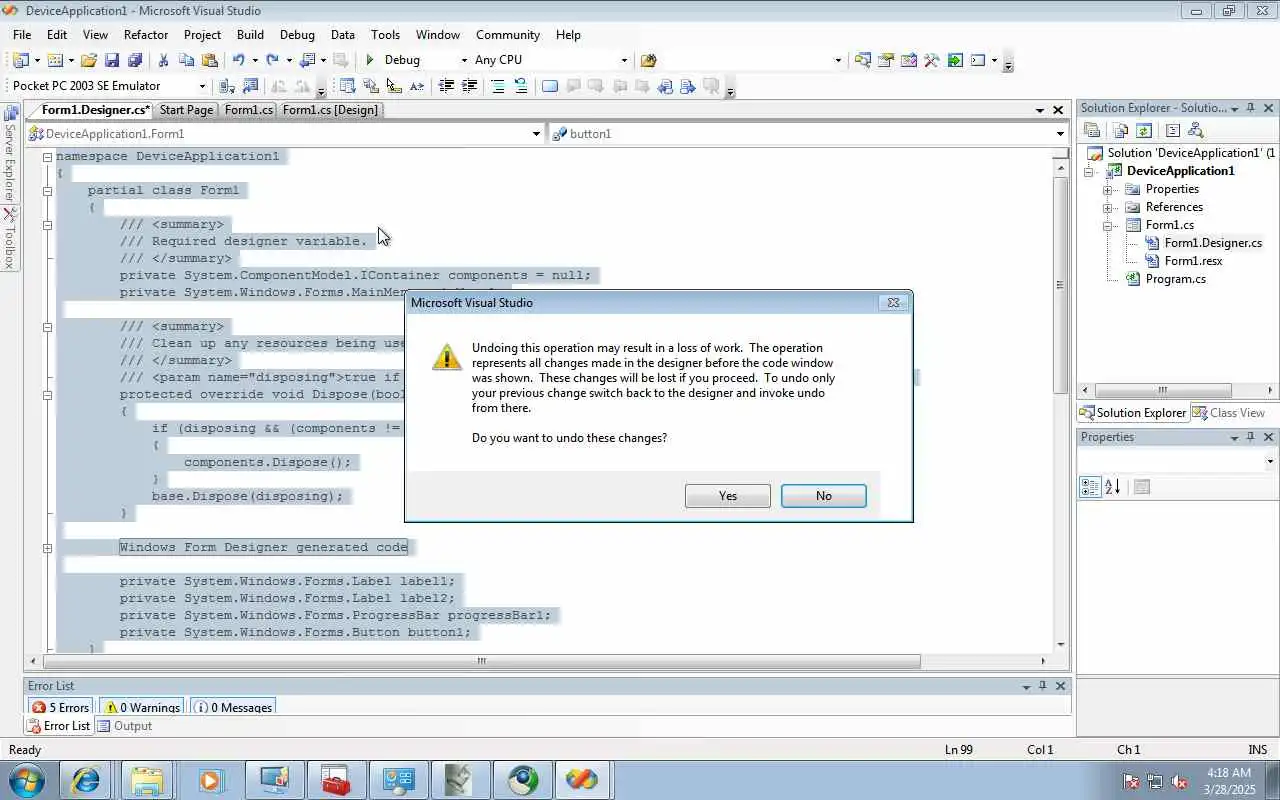1280x800 pixels.
Task: Toggle Alphabetical sort in Properties panel
Action: click(x=1113, y=487)
